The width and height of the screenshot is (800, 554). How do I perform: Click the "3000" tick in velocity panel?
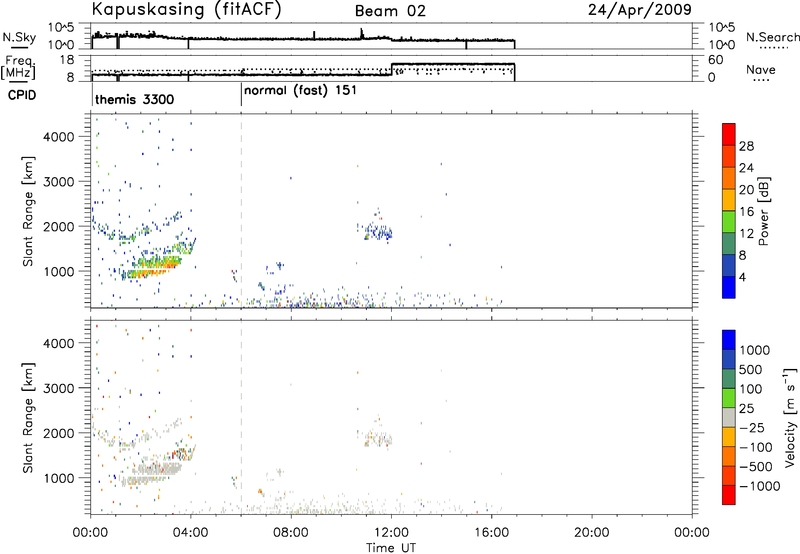[x=59, y=388]
